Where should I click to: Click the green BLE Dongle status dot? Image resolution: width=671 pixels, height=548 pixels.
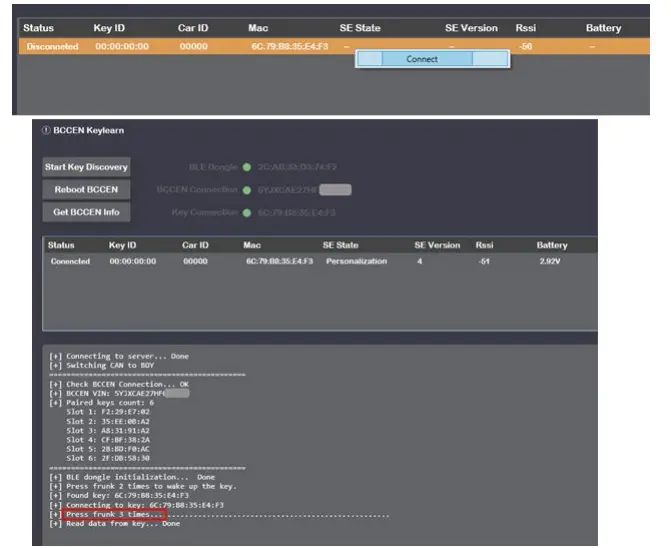(x=247, y=167)
